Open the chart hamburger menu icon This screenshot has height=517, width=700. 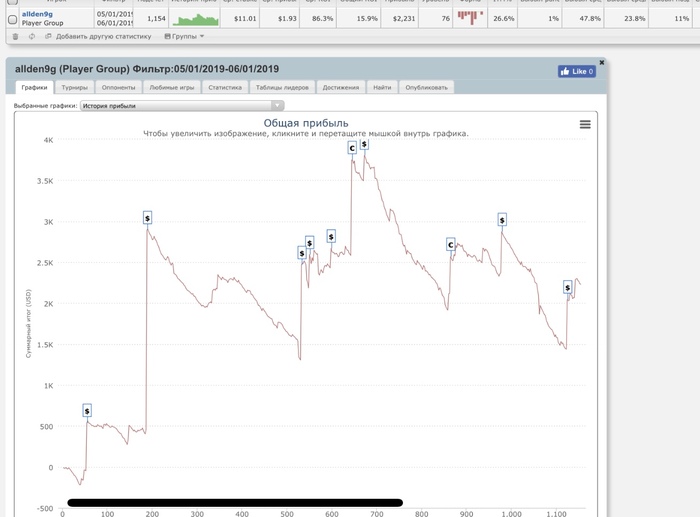coord(585,125)
